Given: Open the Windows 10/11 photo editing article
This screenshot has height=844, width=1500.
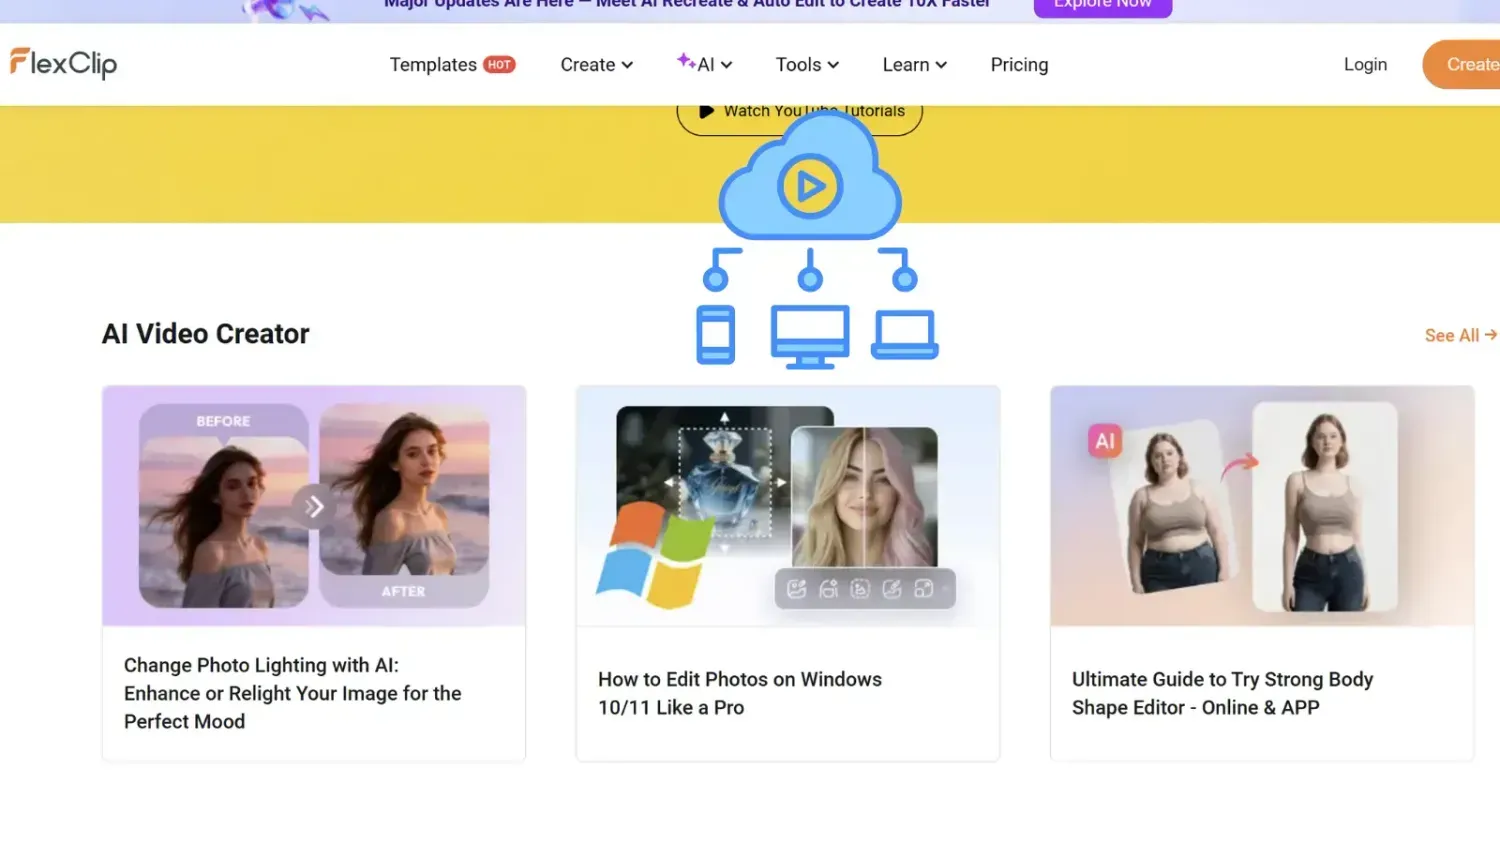Looking at the screenshot, I should coord(739,693).
